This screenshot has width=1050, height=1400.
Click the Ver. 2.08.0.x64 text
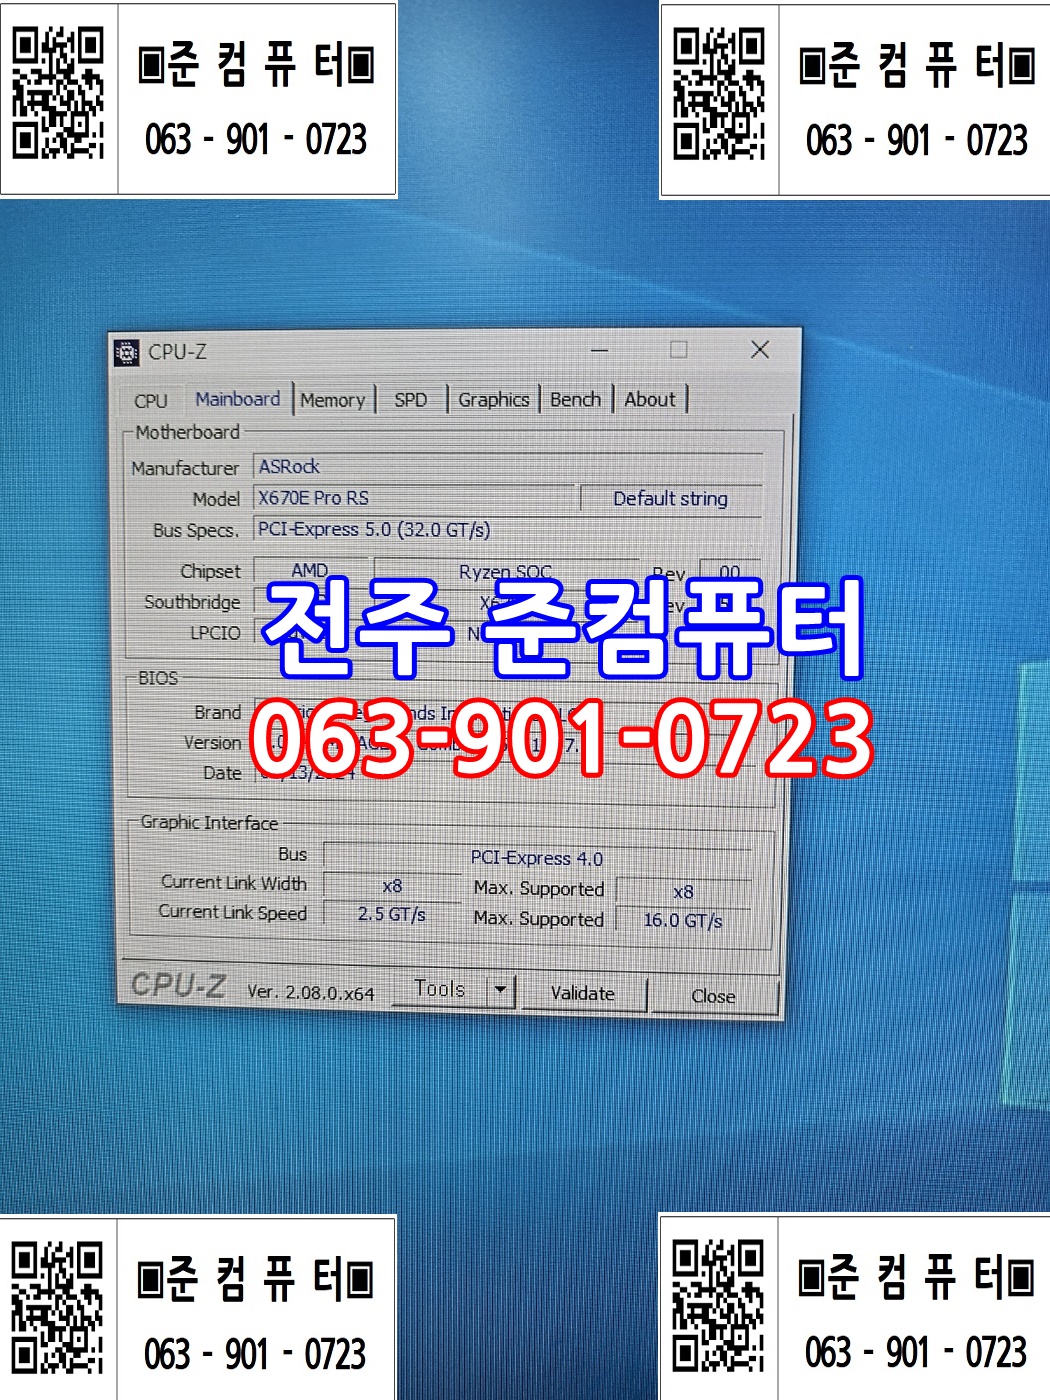(311, 992)
